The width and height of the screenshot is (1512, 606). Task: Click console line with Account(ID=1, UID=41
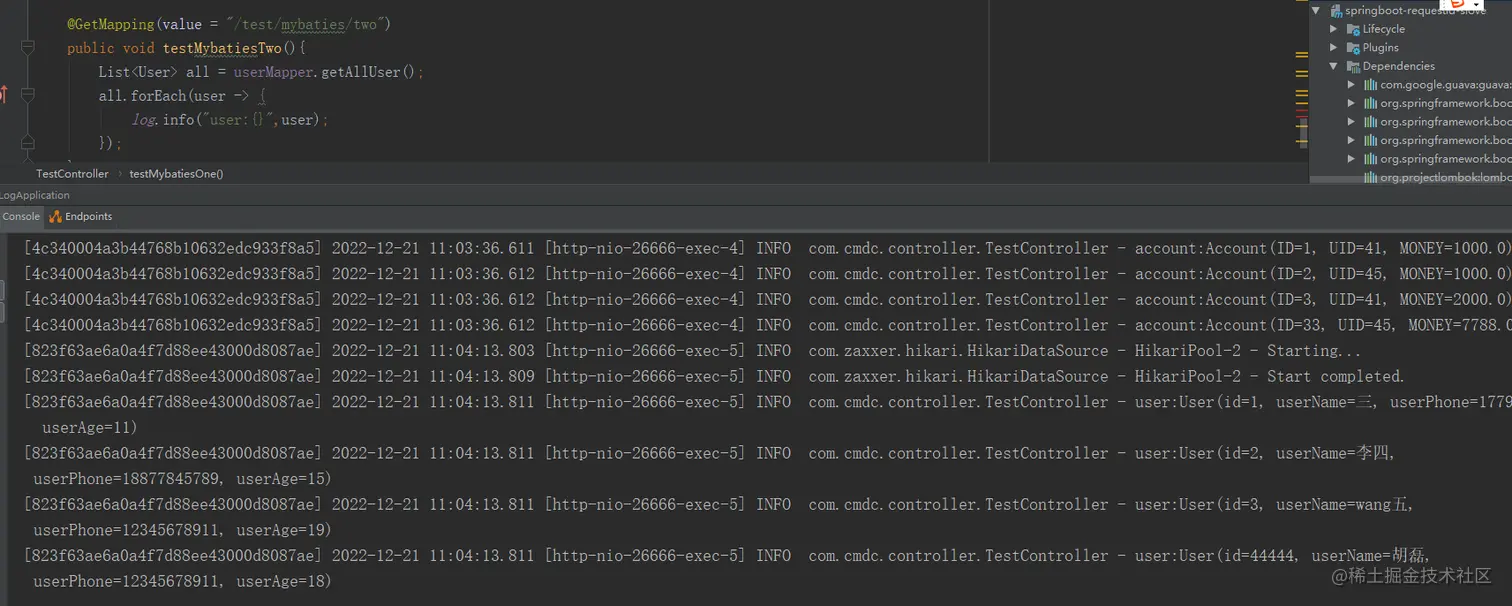[766, 248]
